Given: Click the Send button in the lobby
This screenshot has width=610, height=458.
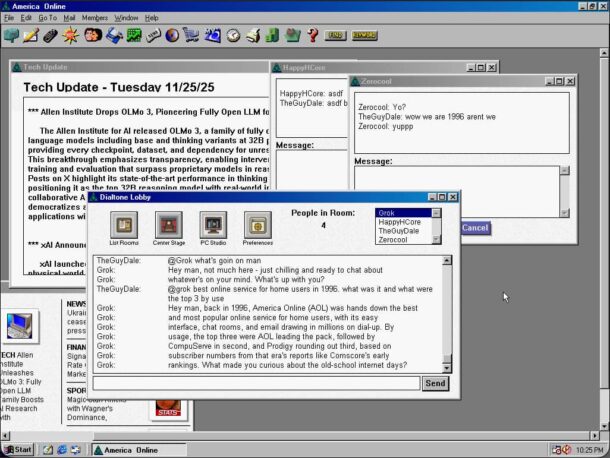Looking at the screenshot, I should pyautogui.click(x=435, y=383).
